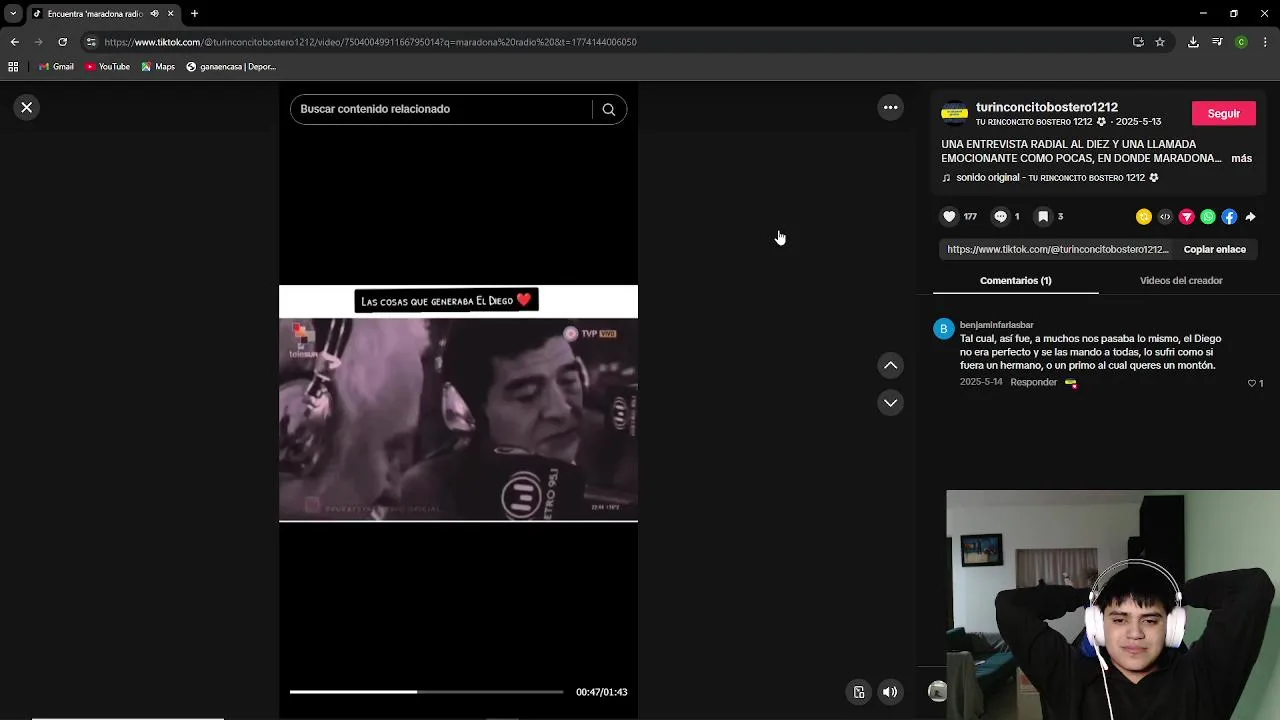1280x720 pixels.
Task: Click the 'Seguir' follow button
Action: (x=1223, y=113)
